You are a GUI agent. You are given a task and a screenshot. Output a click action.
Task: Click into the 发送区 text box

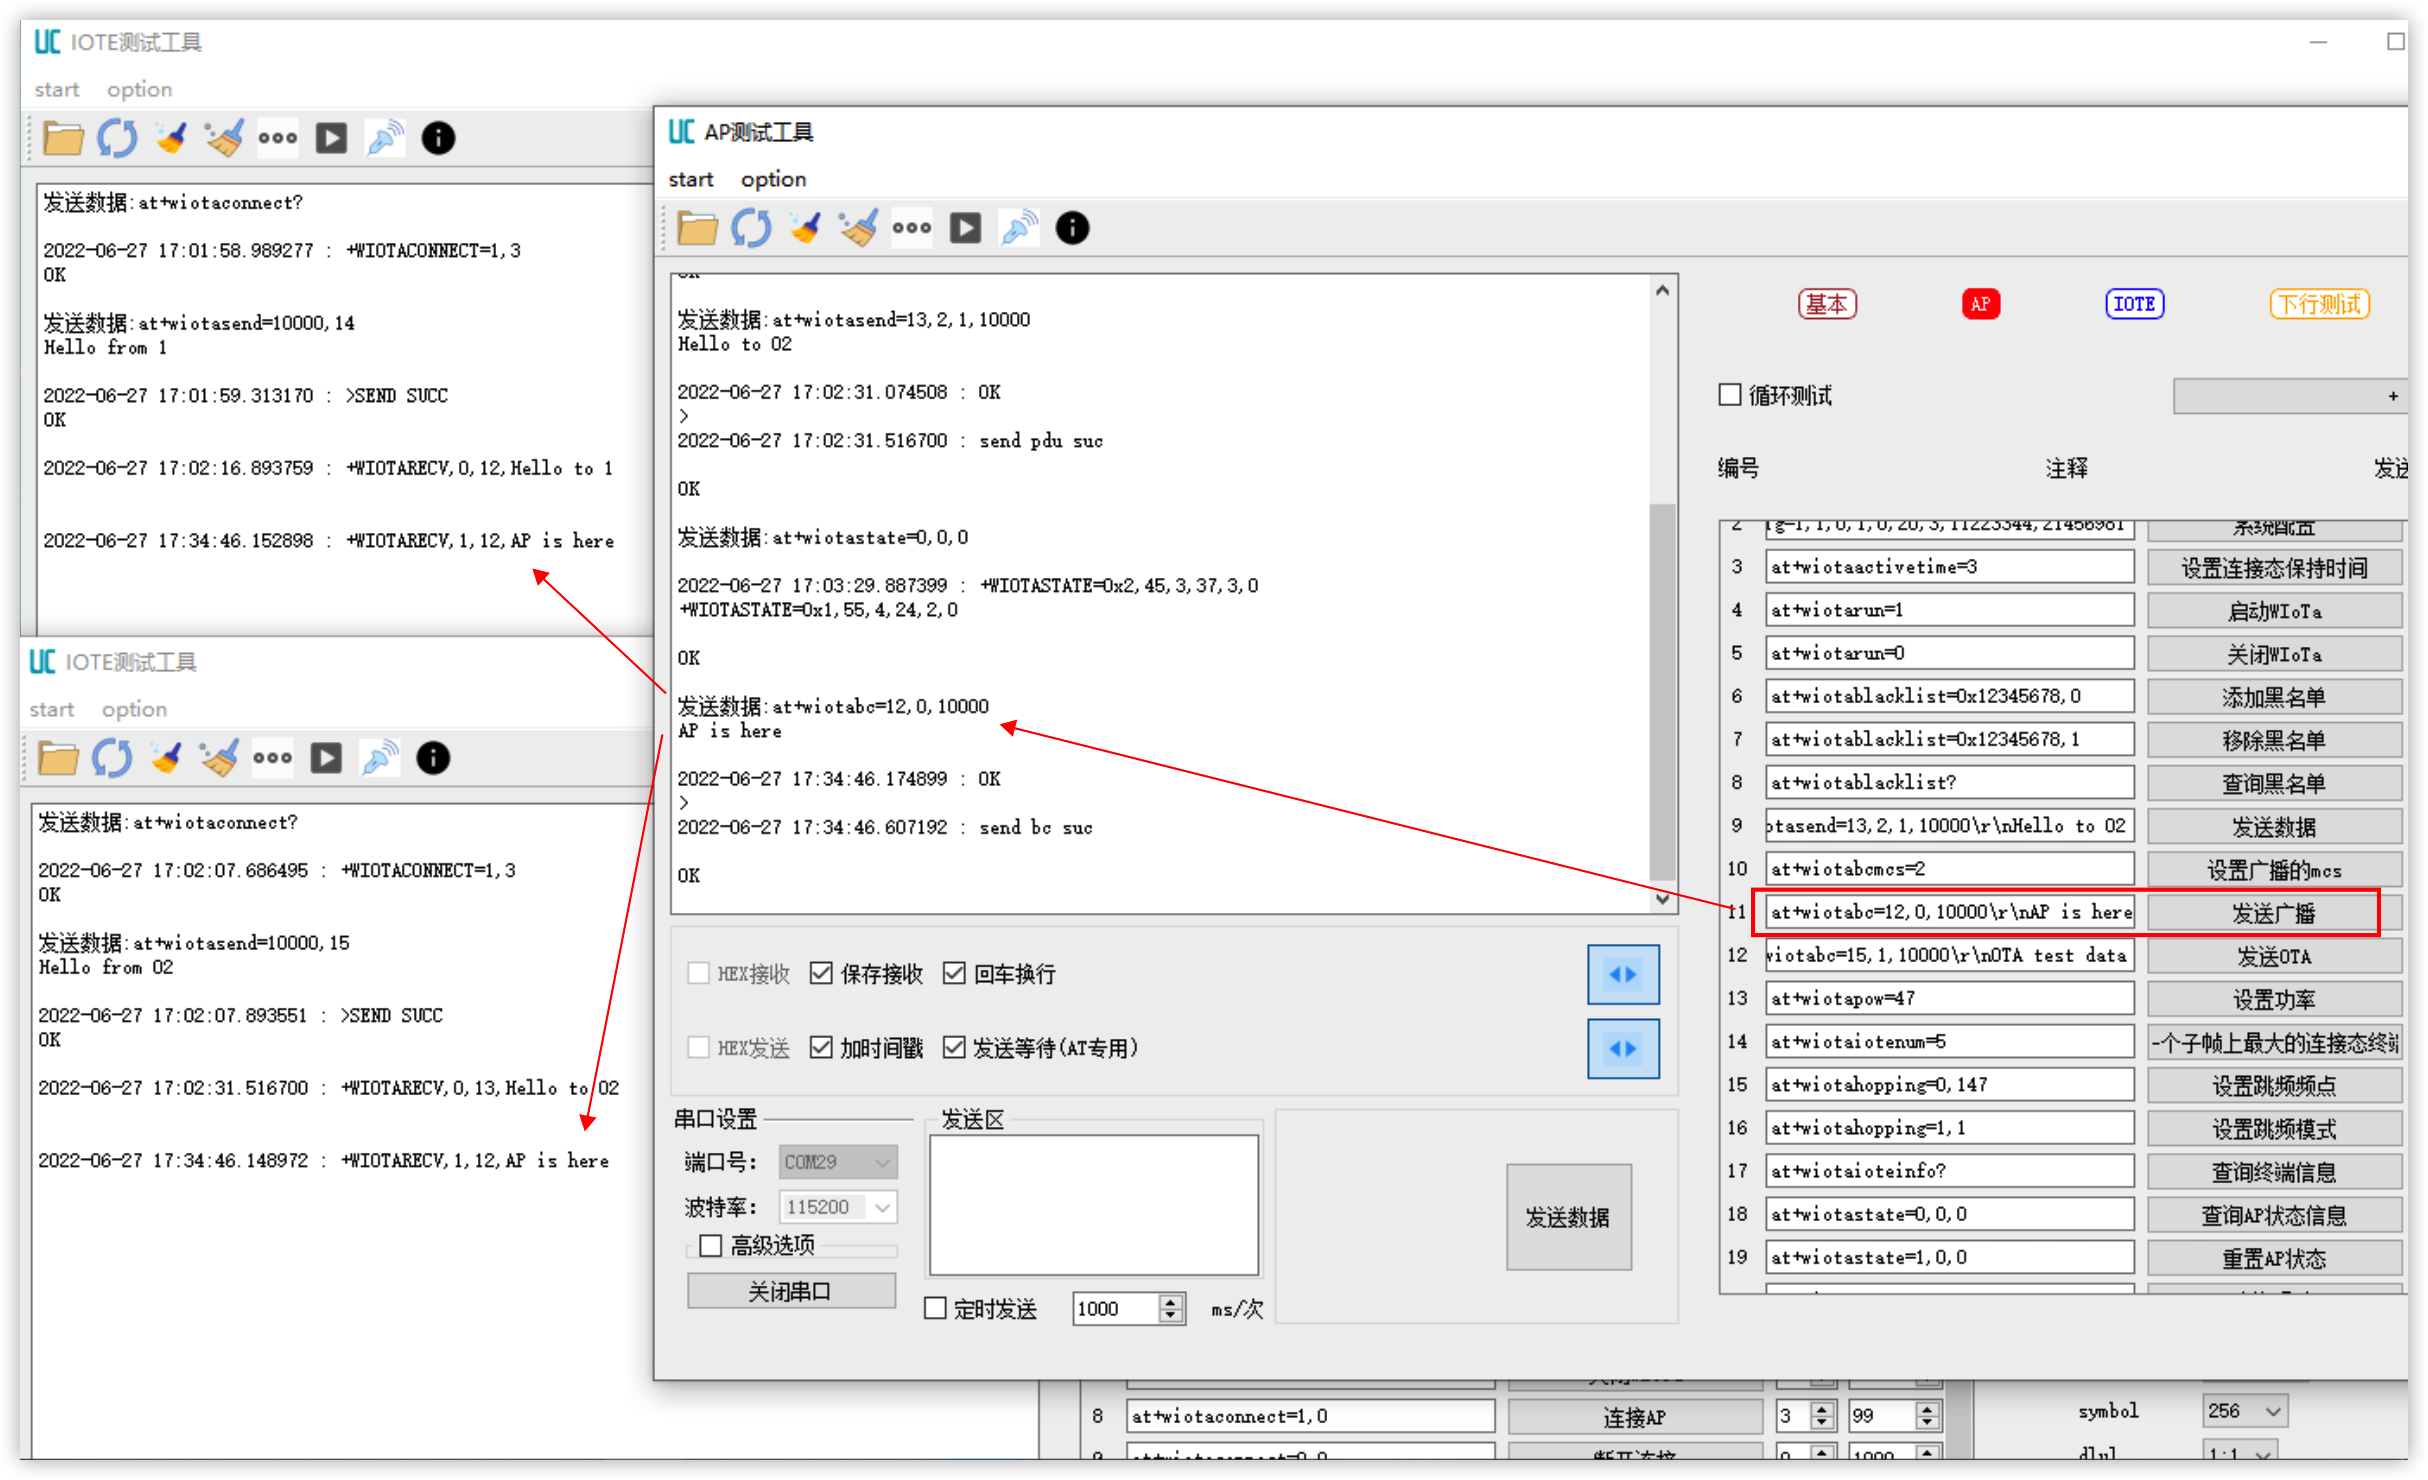click(x=1094, y=1204)
